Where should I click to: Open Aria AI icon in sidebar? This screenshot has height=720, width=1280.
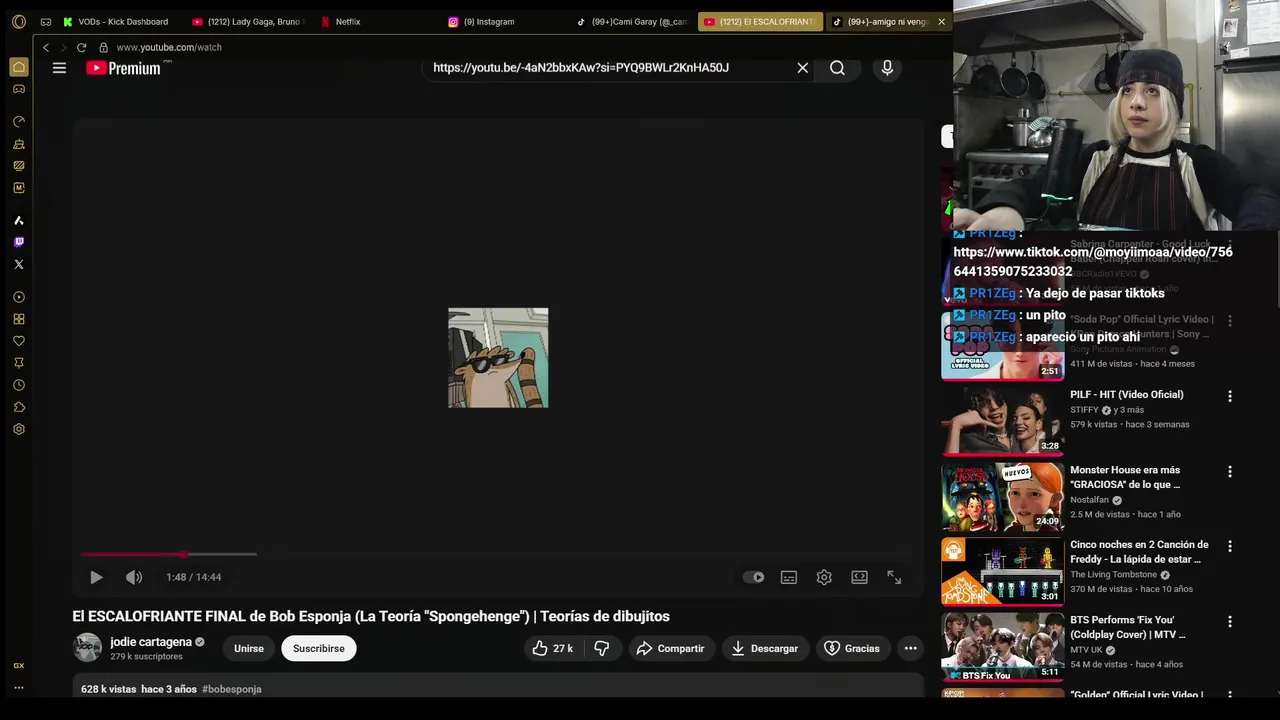(18, 220)
